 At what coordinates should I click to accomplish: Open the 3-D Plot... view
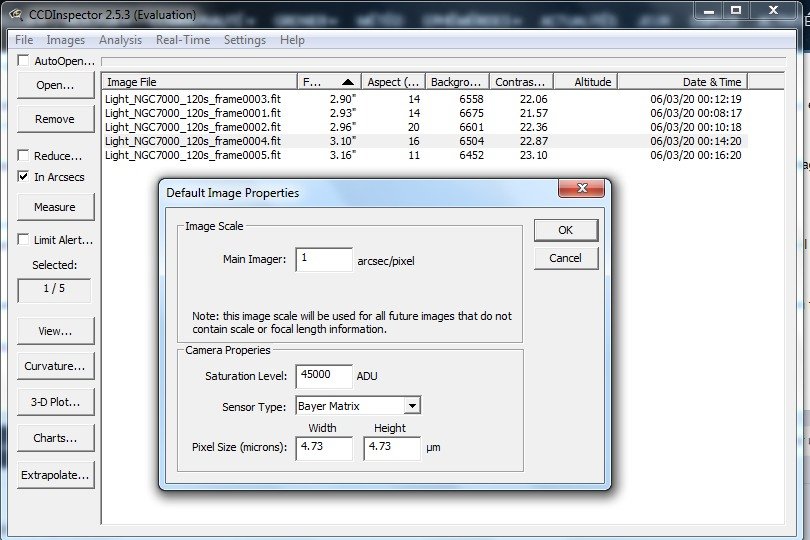(x=55, y=402)
